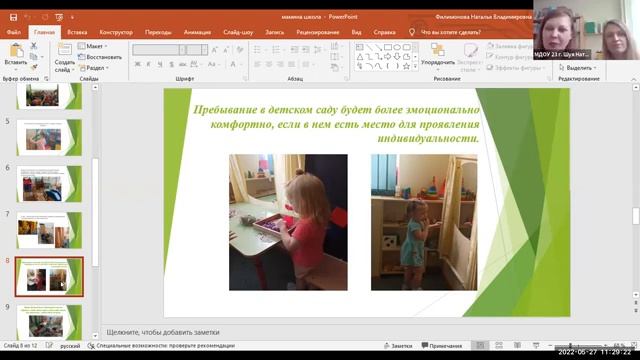Screen dimensions: 640x360
Task: Pick the triangle shape in the gallery
Action: 360,57
